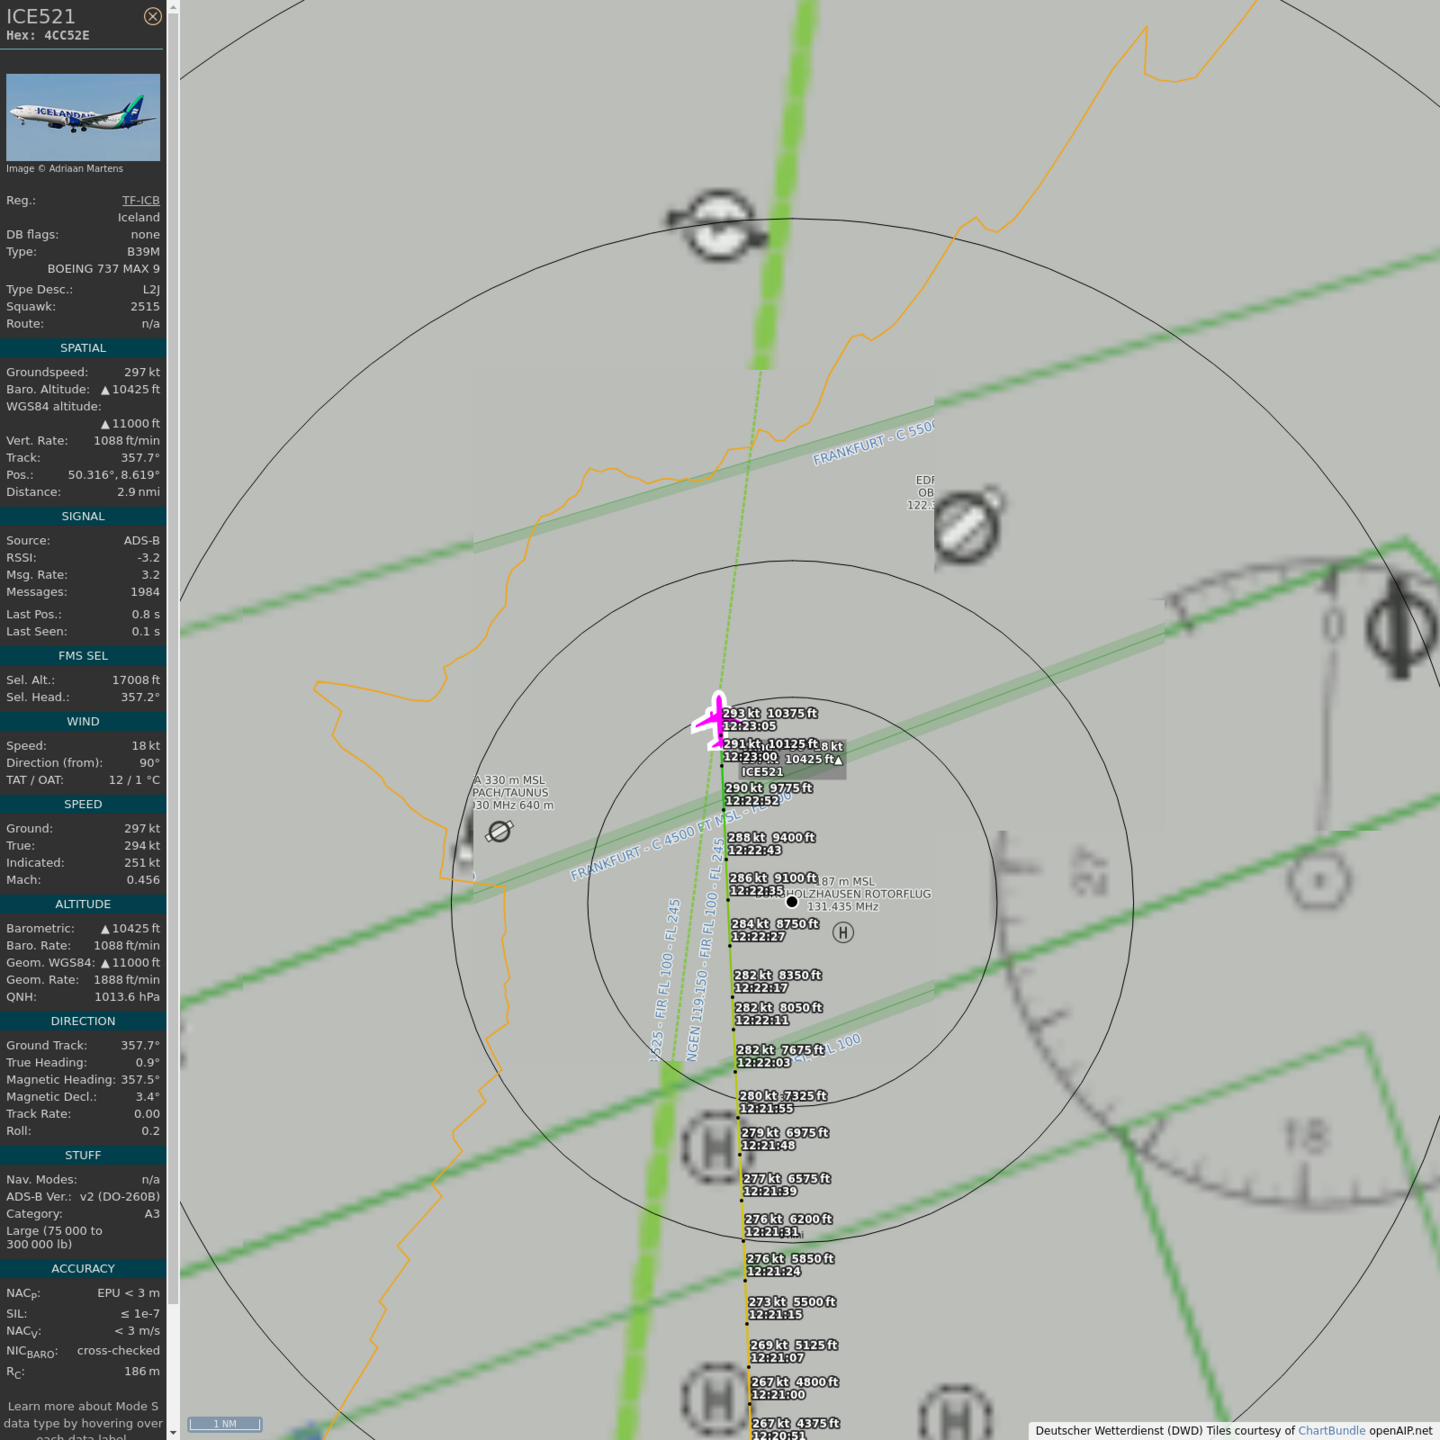
Task: Click the airfield symbol beside the EDF label
Action: pyautogui.click(x=967, y=526)
